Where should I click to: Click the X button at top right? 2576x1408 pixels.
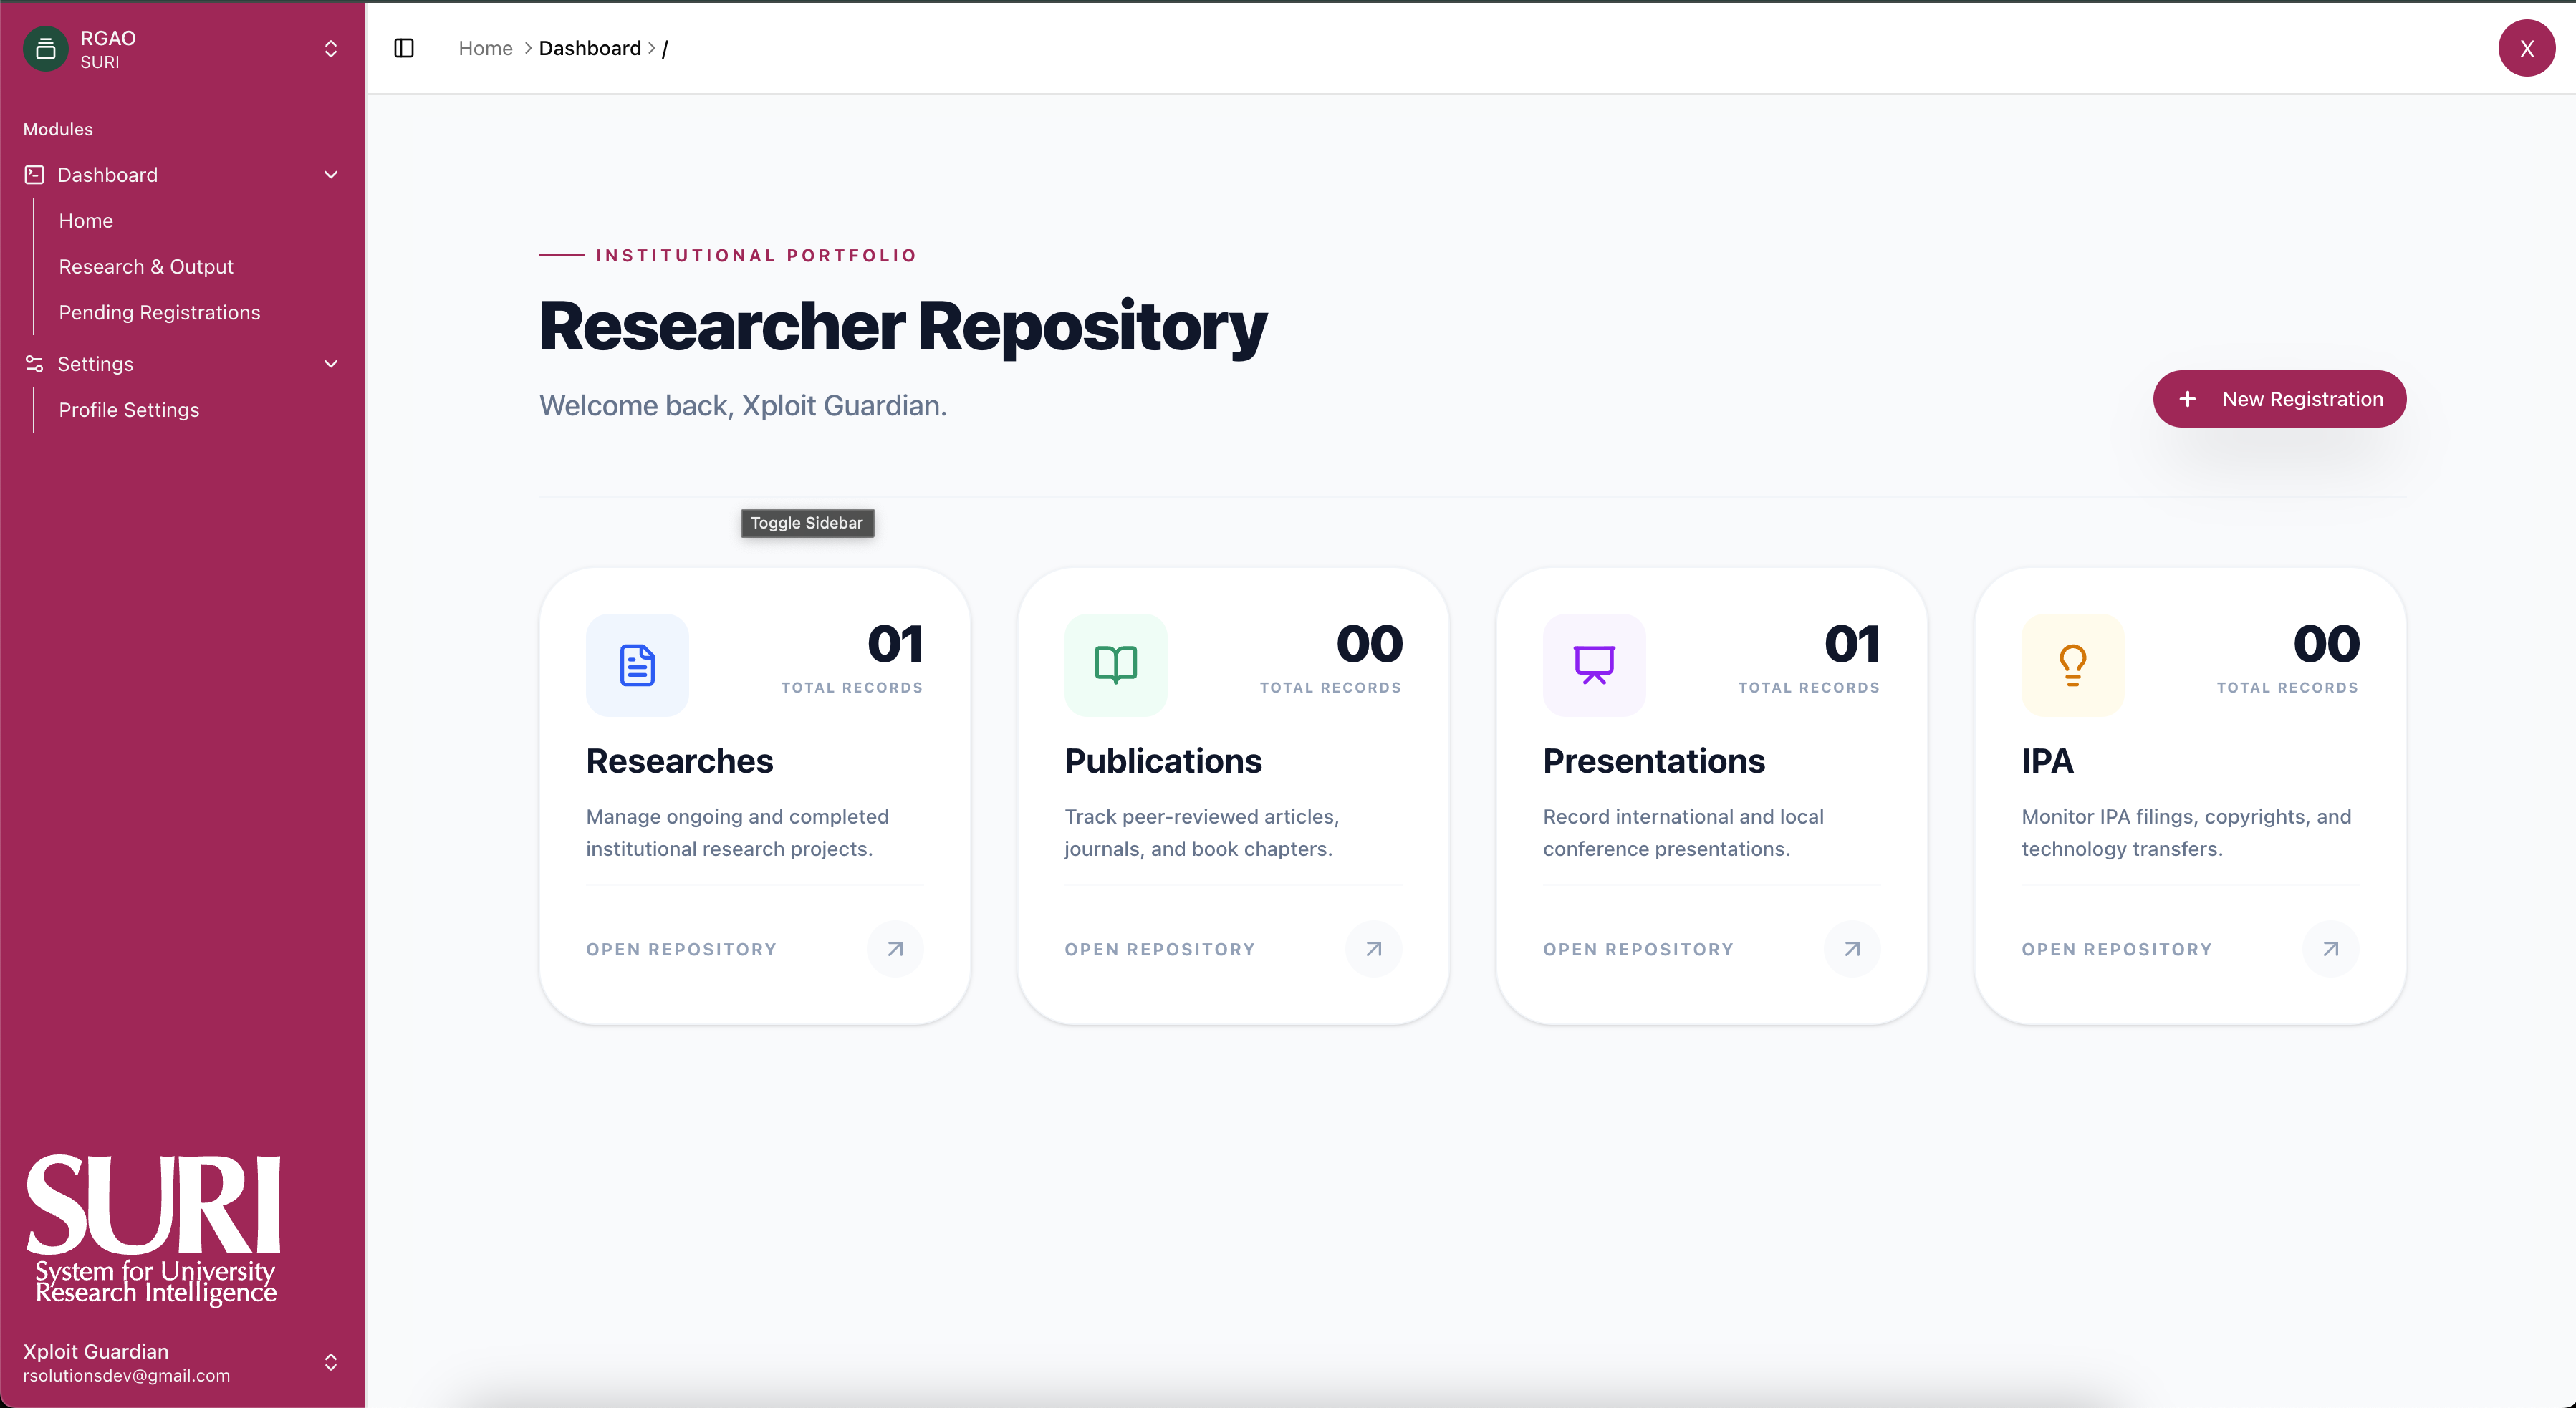(x=2527, y=48)
